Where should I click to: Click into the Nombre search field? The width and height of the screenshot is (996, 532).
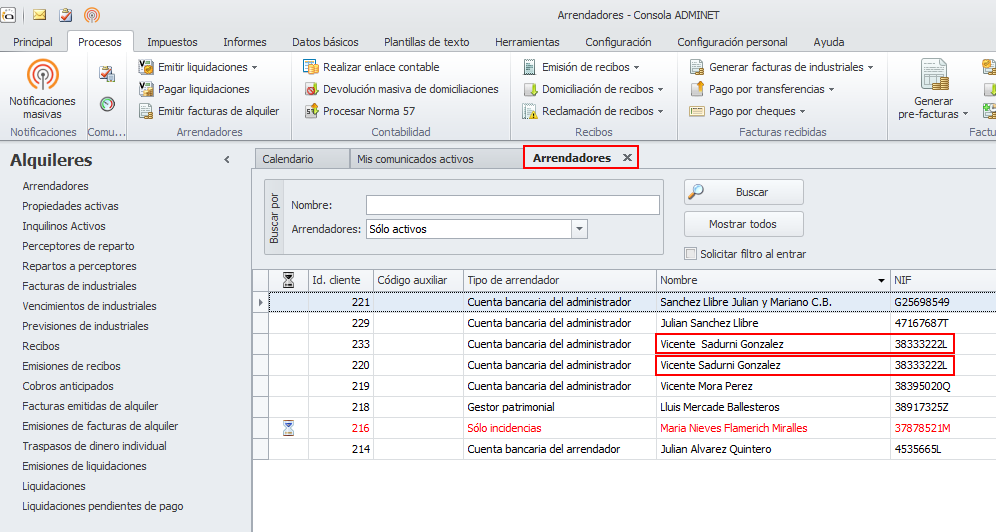(512, 205)
